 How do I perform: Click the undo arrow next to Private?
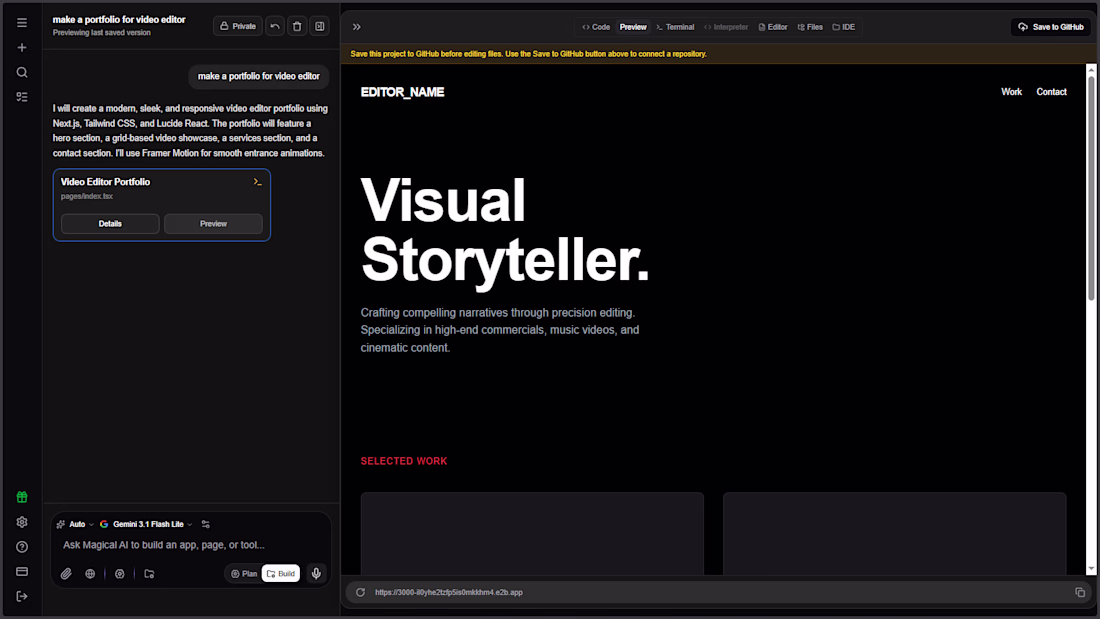pyautogui.click(x=275, y=26)
